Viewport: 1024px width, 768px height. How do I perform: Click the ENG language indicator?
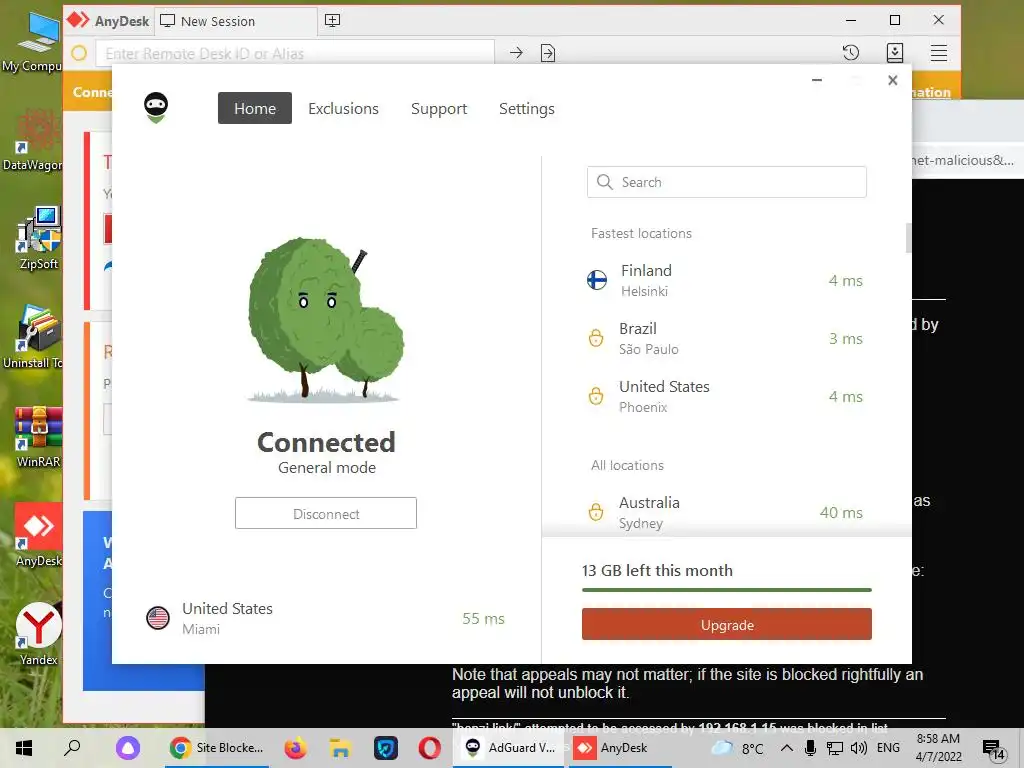point(888,748)
